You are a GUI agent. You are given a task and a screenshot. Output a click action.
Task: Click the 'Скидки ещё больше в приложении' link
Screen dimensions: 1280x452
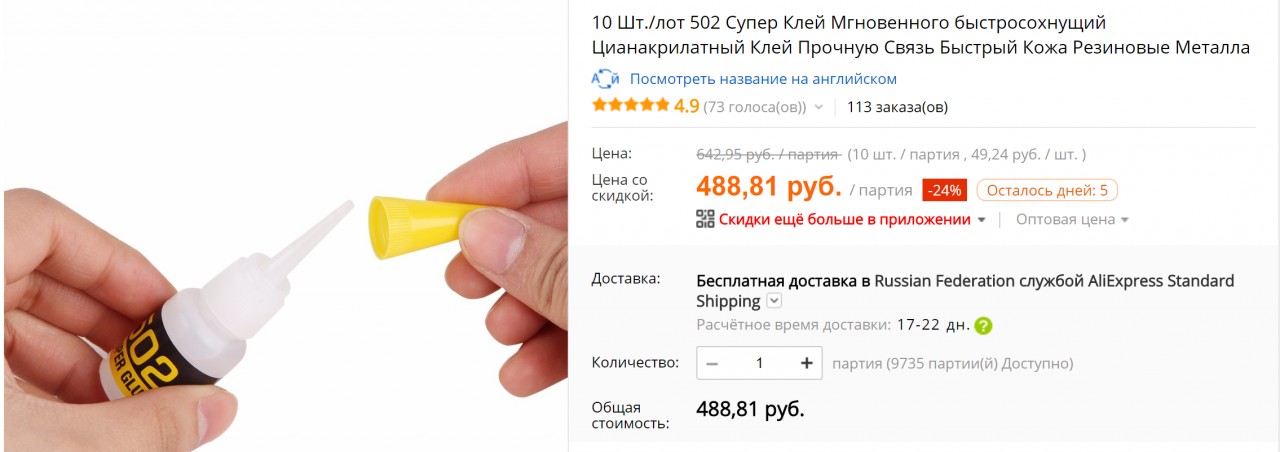[845, 219]
